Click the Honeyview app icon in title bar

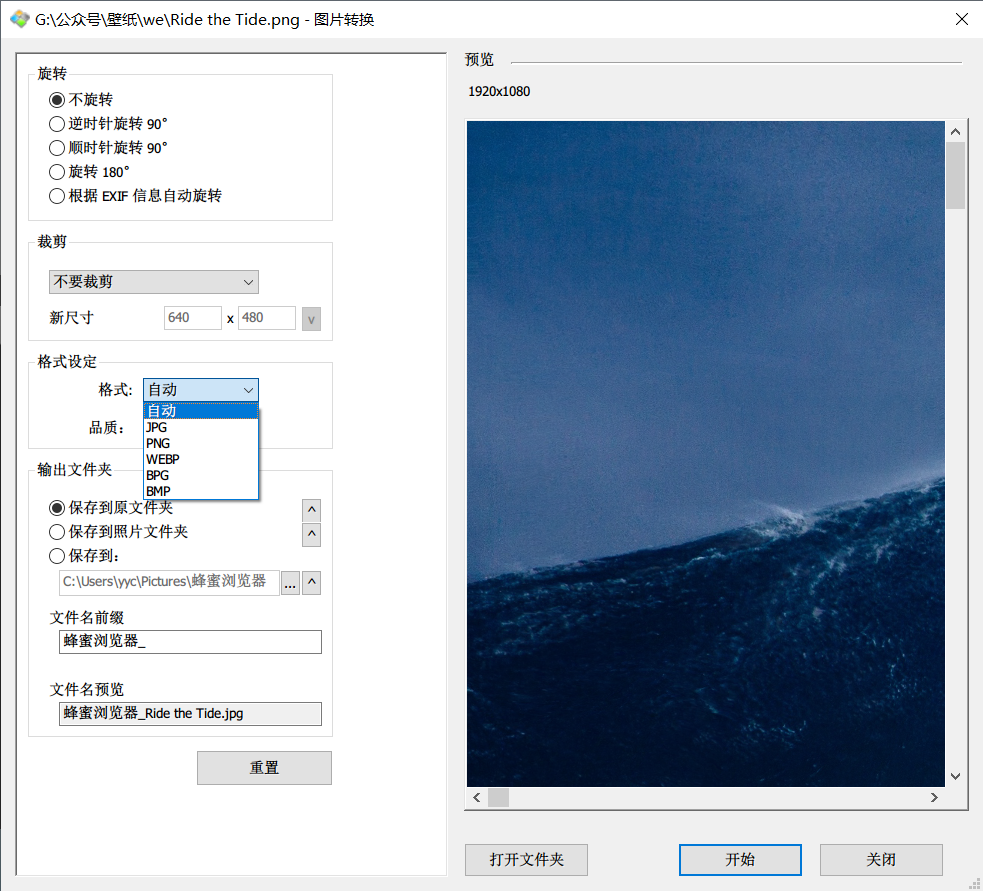[19, 18]
